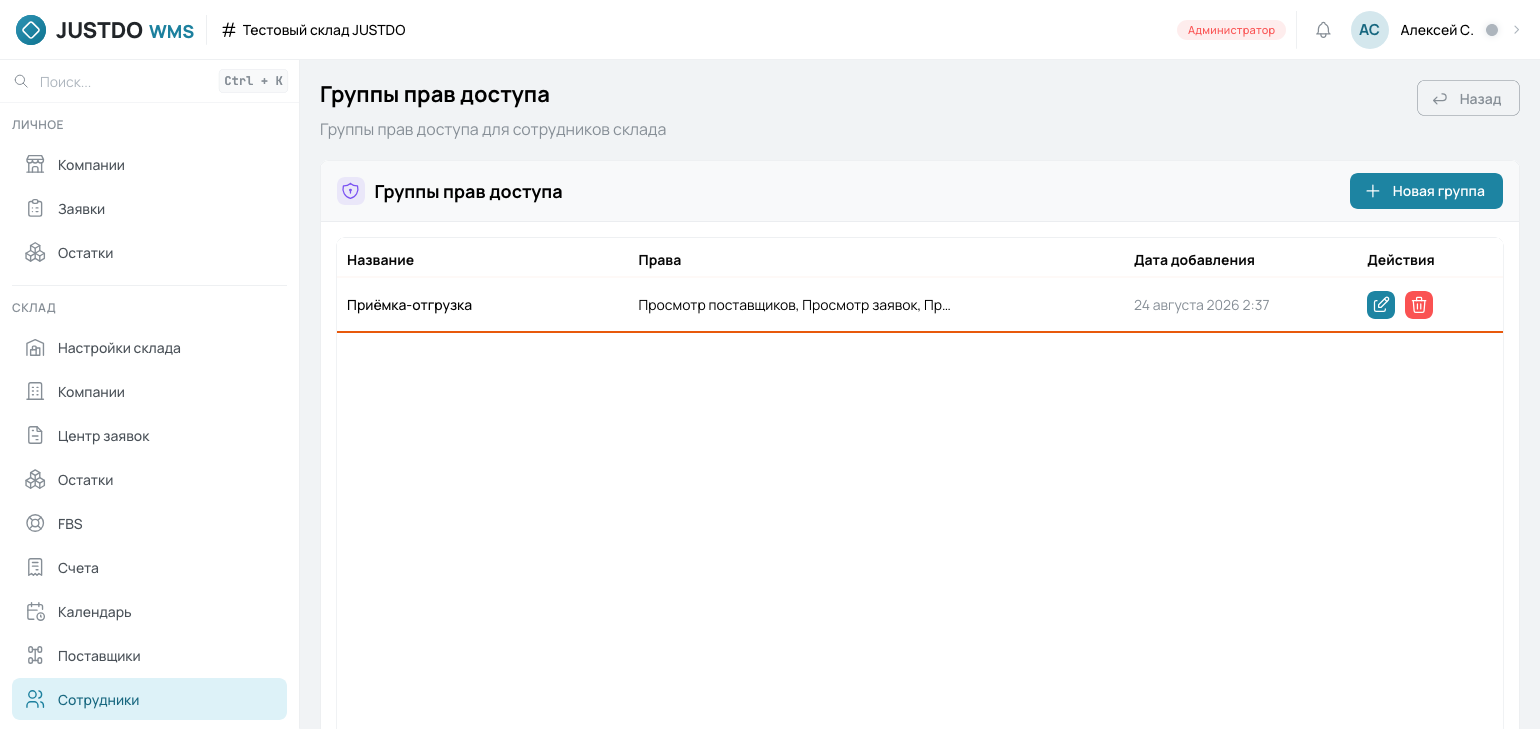Click the Дата добавления column header
The height and width of the screenshot is (729, 1540).
[x=1194, y=260]
